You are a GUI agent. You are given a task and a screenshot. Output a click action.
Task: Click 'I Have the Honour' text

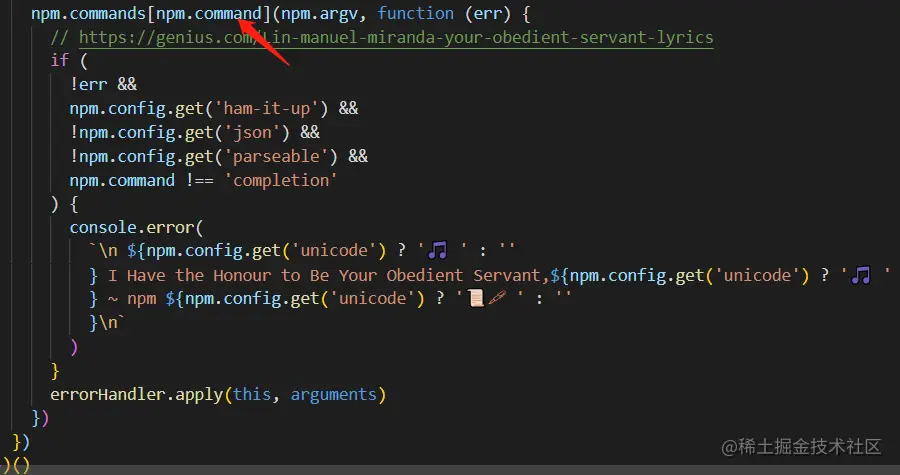pyautogui.click(x=185, y=275)
